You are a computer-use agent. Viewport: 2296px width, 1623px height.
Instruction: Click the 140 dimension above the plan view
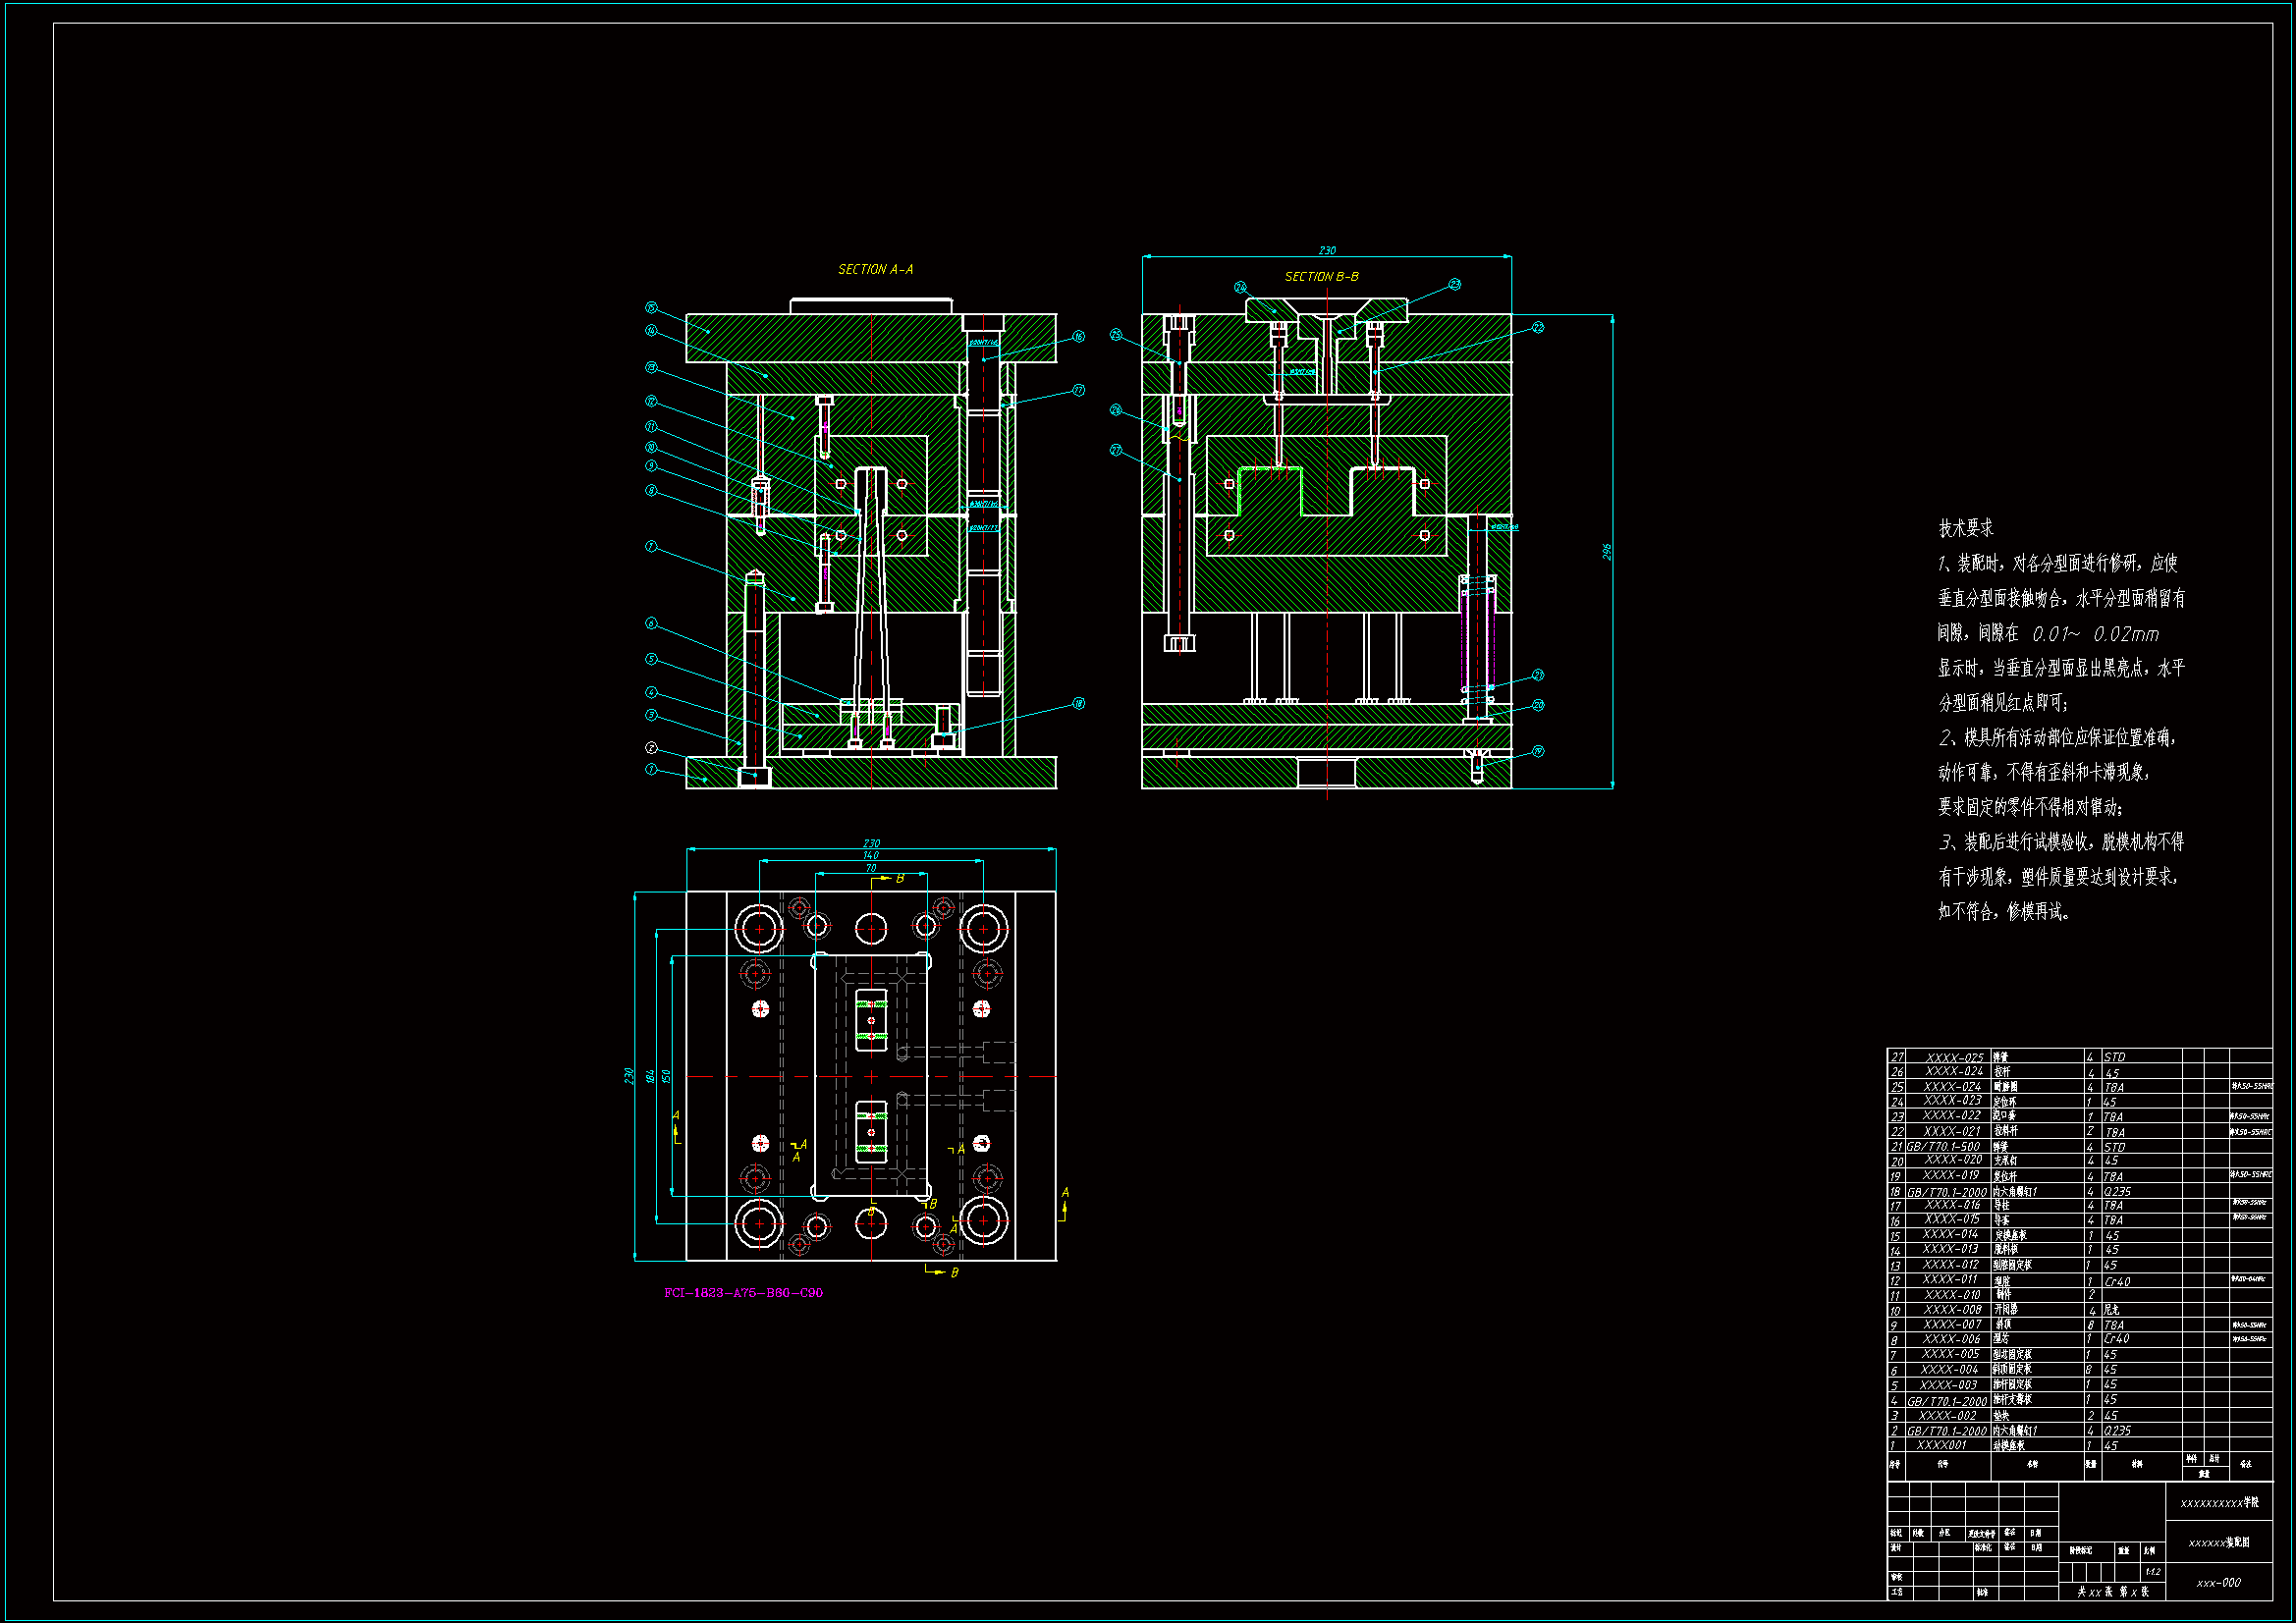tap(871, 856)
